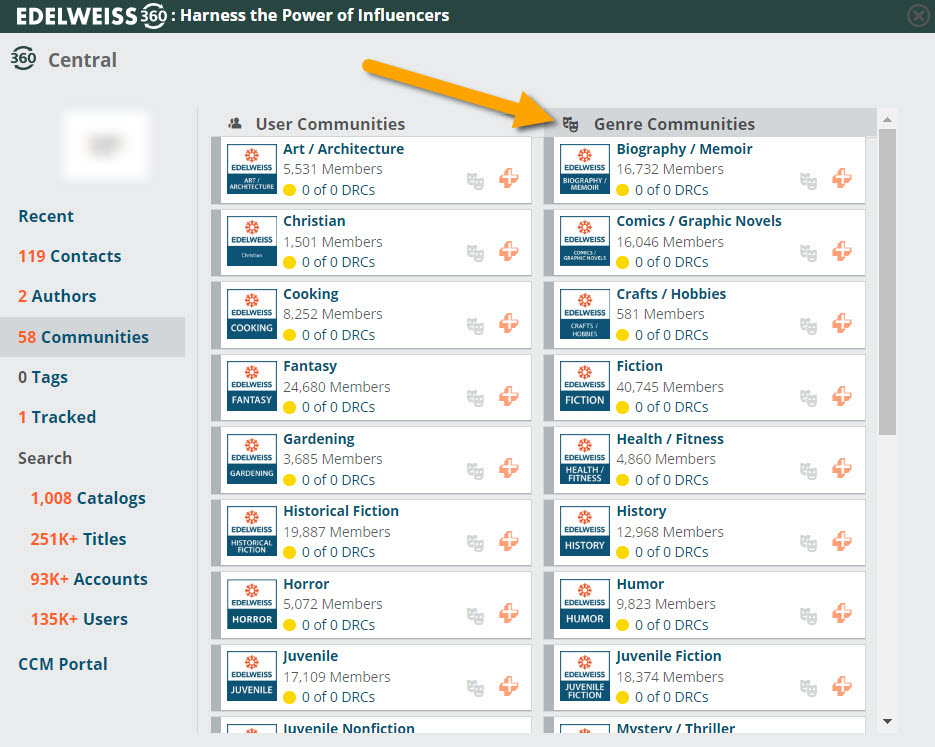Viewport: 935px width, 747px height.
Task: Close the Edelweiss 360 dialog
Action: (918, 16)
